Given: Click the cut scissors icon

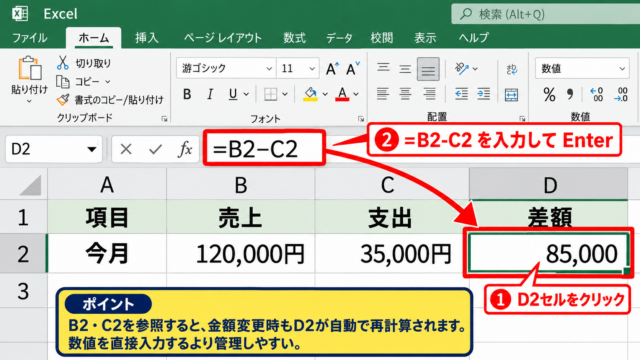Looking at the screenshot, I should pyautogui.click(x=62, y=63).
